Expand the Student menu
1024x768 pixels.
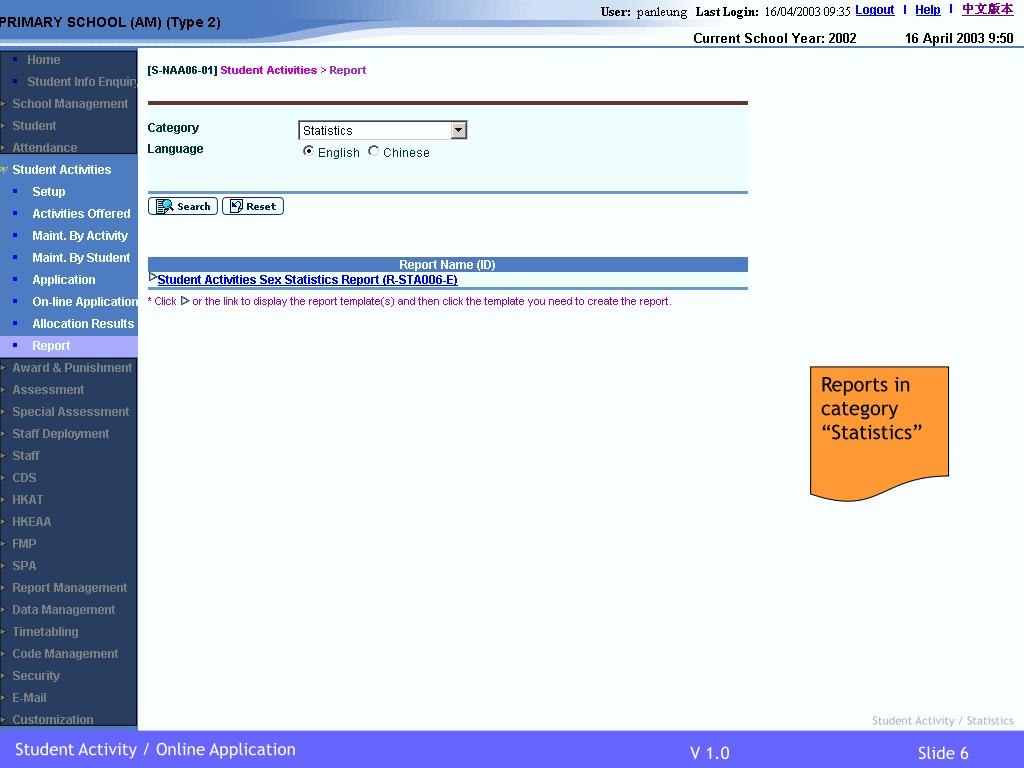click(x=34, y=125)
